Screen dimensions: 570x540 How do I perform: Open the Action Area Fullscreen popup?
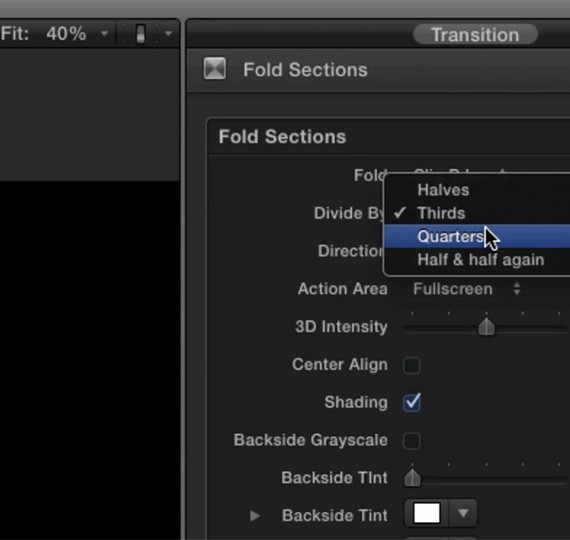pyautogui.click(x=467, y=289)
